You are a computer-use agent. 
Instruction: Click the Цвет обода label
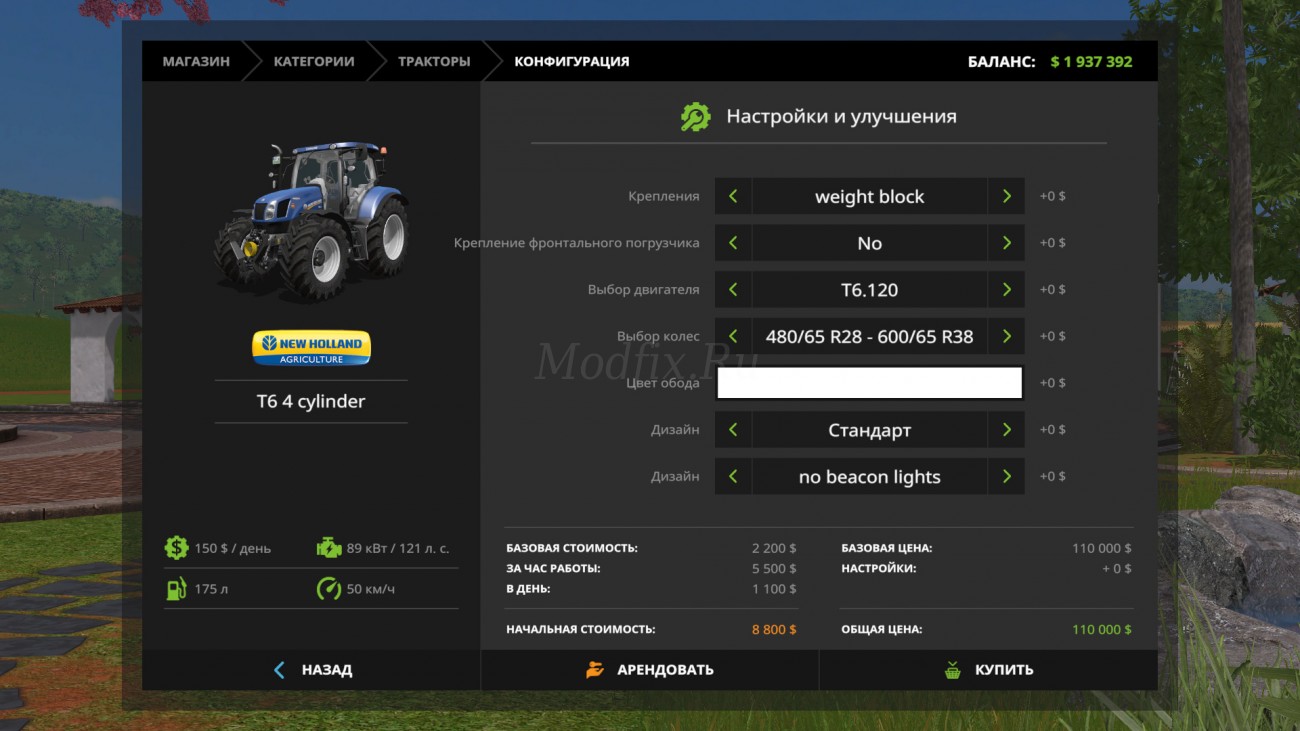(662, 383)
